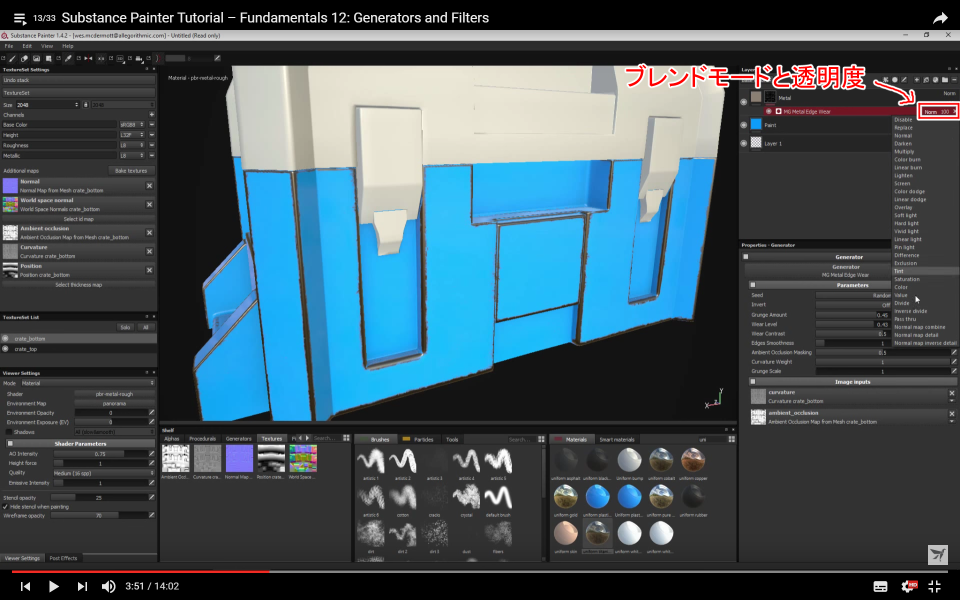Open the YouTube playlist menu icon
960x600 pixels.
20,18
